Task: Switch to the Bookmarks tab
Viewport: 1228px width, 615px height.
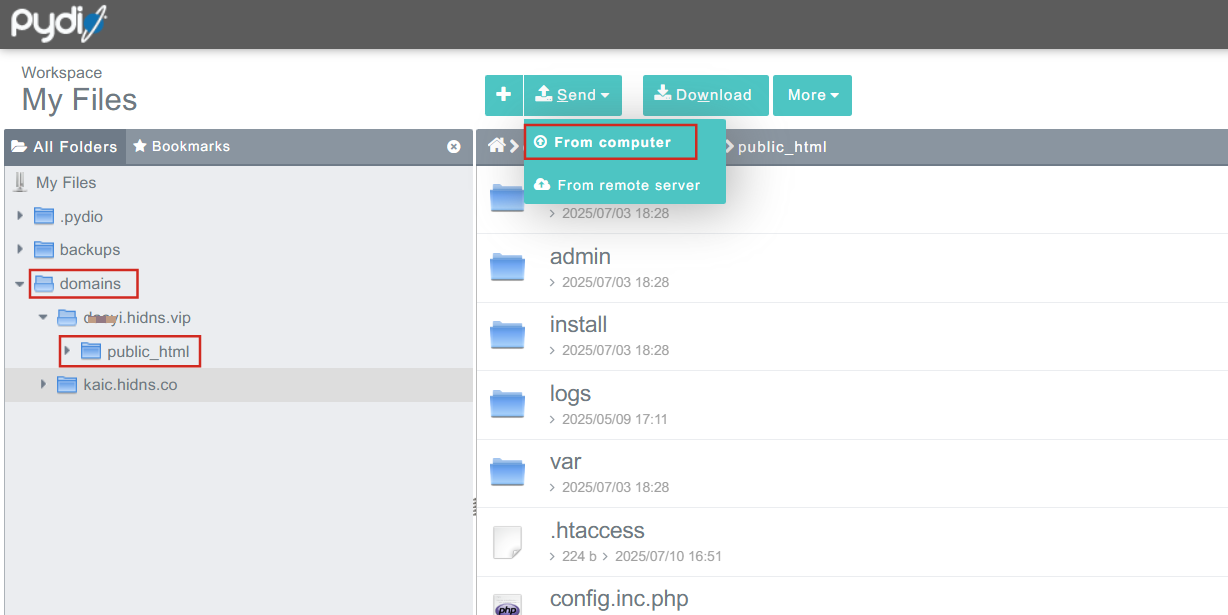Action: point(181,146)
